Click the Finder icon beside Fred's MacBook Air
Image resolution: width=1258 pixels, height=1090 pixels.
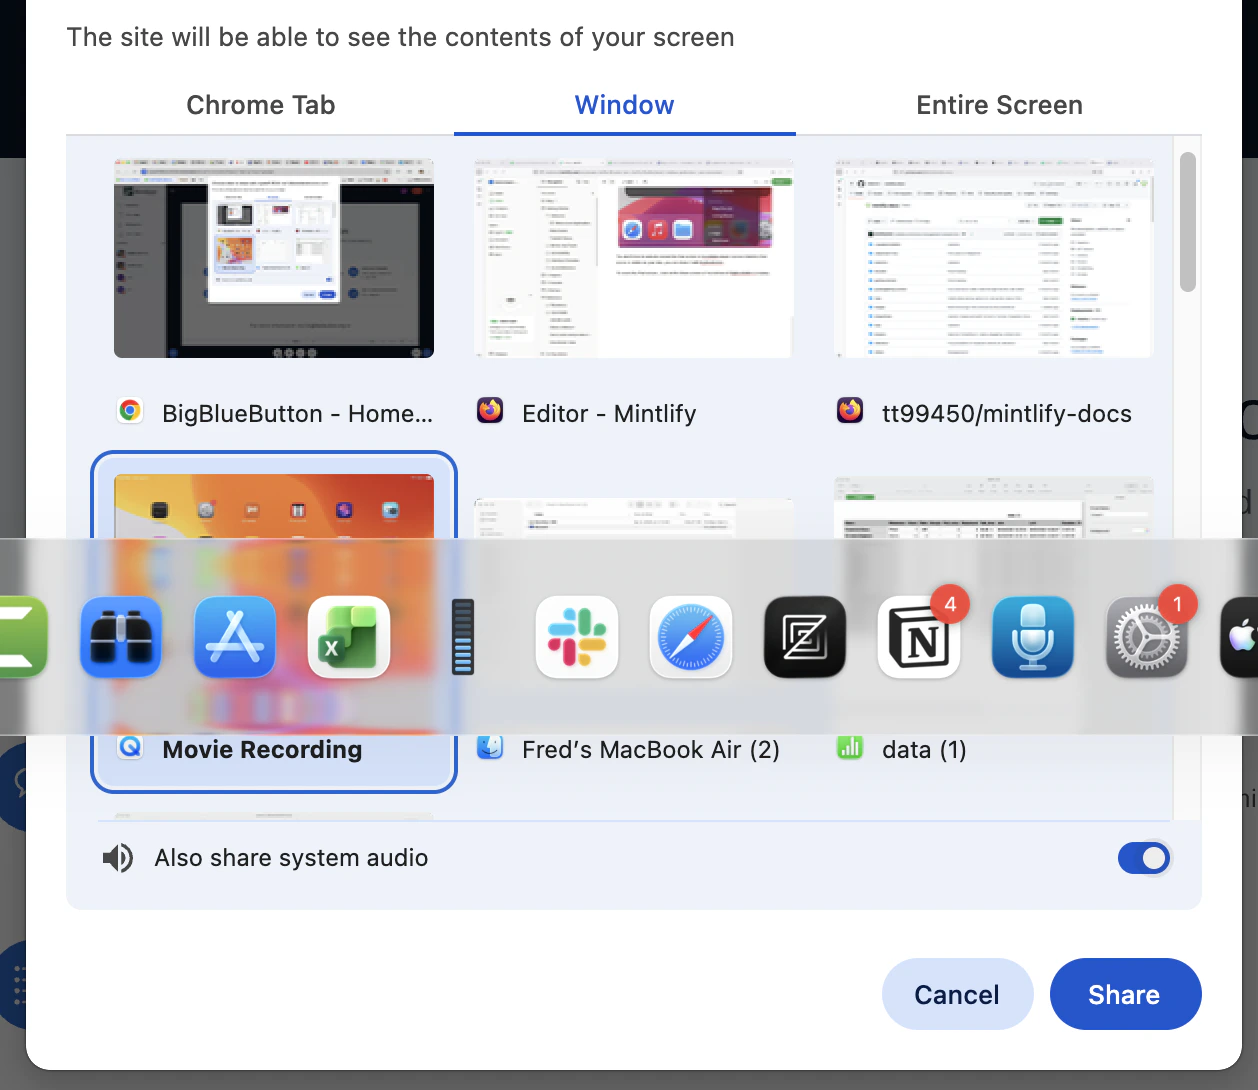coord(490,747)
